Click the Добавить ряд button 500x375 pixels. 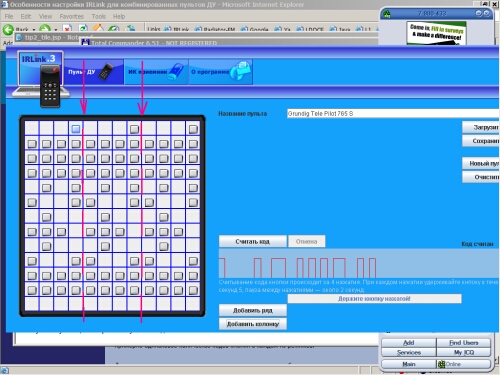[x=252, y=310]
